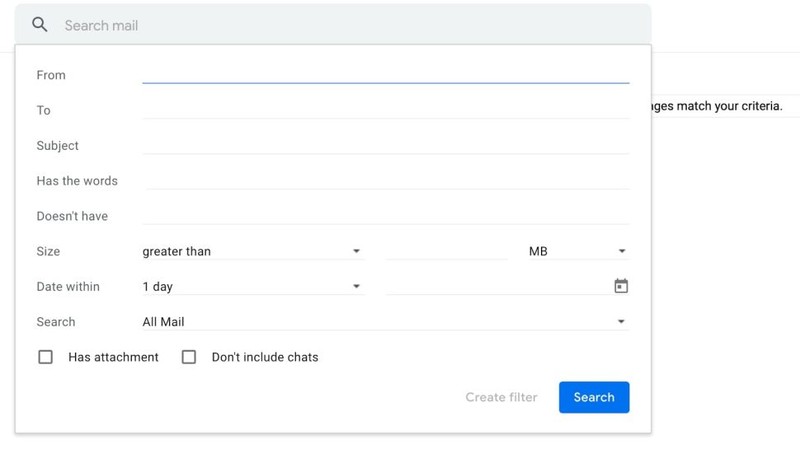Open the MB size unit dropdown
Viewport: 800px width, 449px height.
[x=577, y=252]
